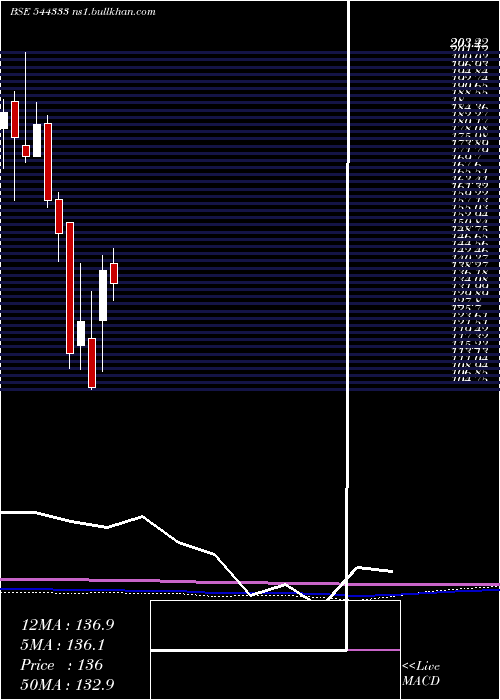Click the BSE 544333 ns1.bullkhan.com title text

tap(83, 12)
